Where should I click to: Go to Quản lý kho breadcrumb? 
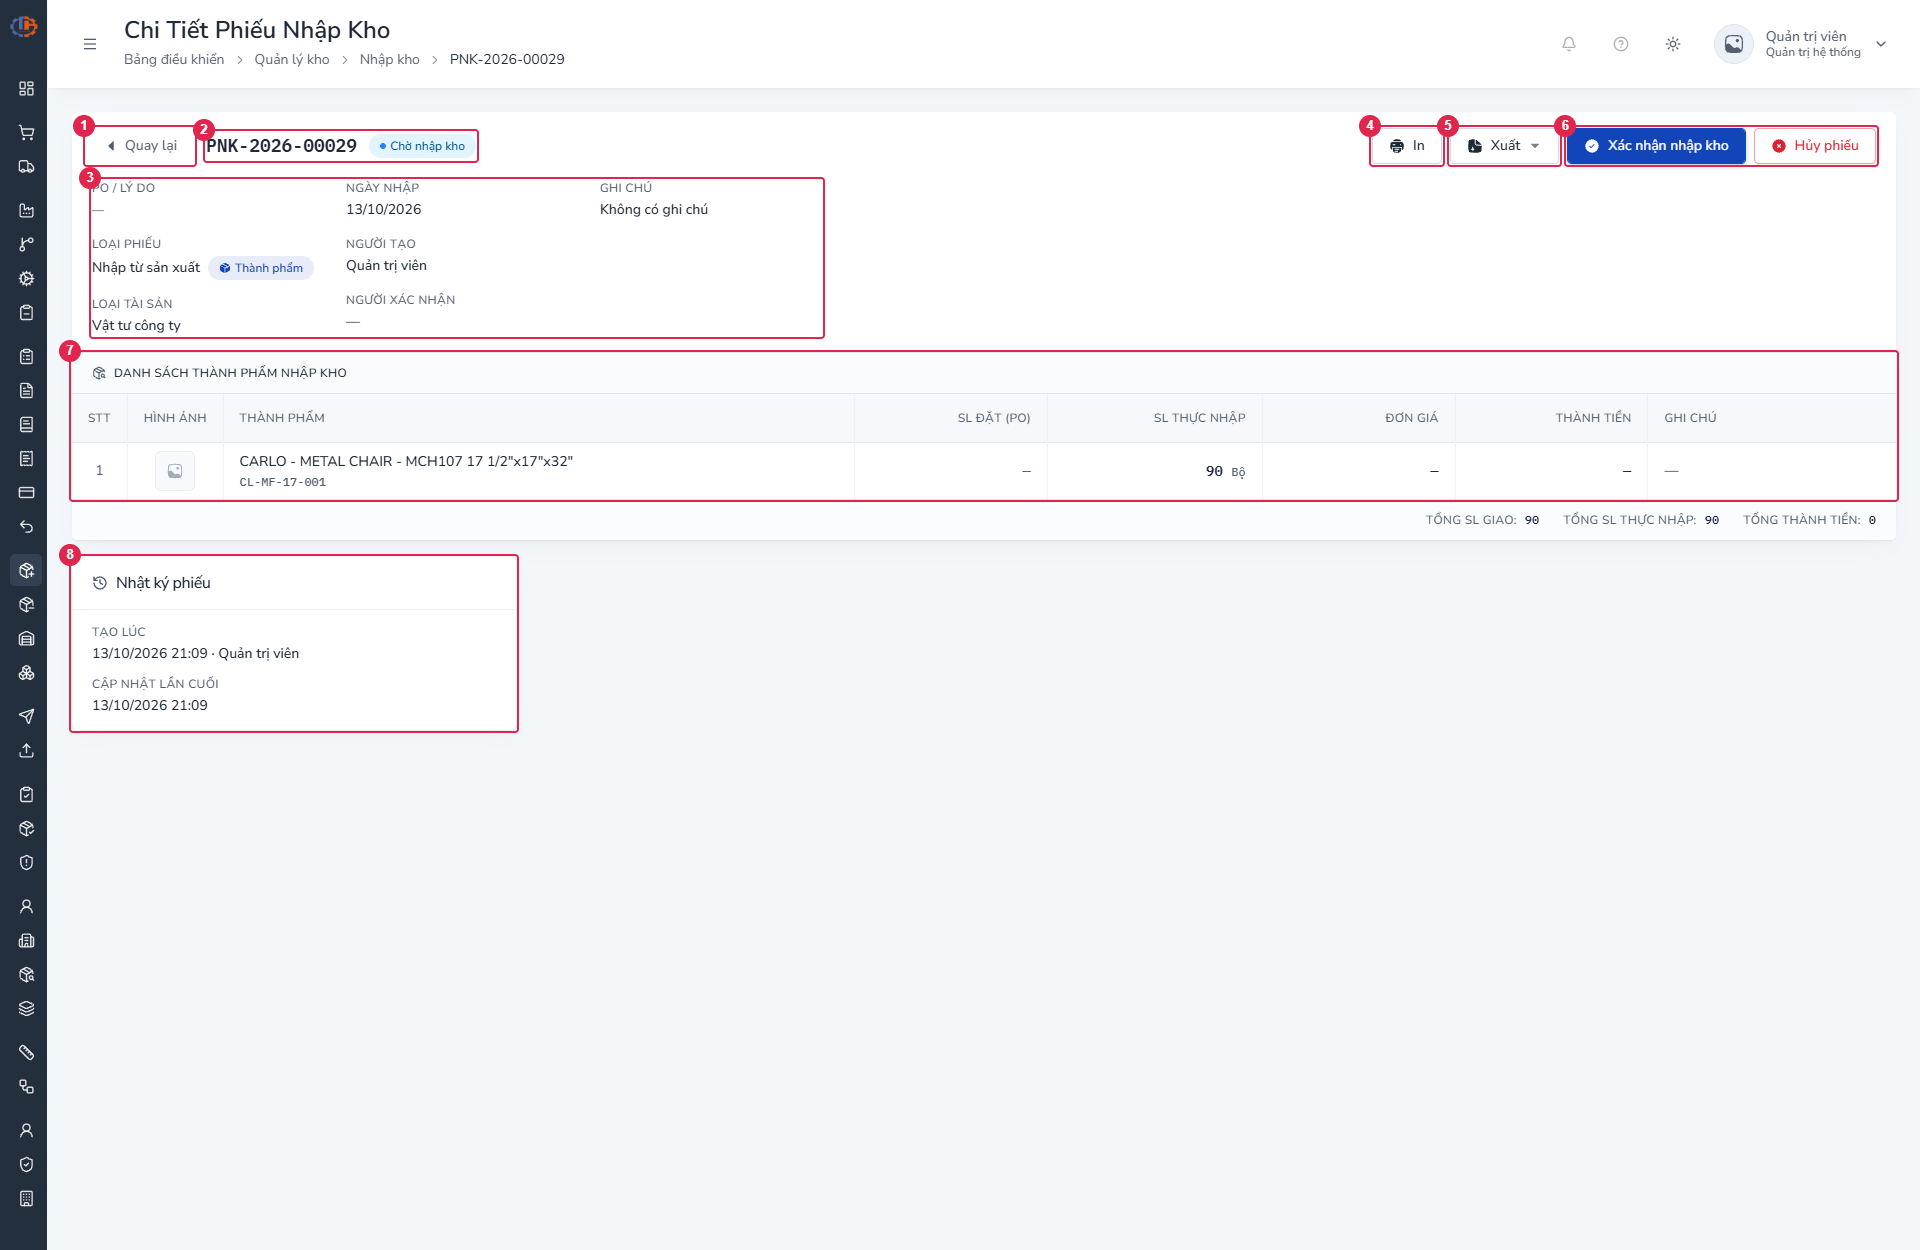click(292, 60)
